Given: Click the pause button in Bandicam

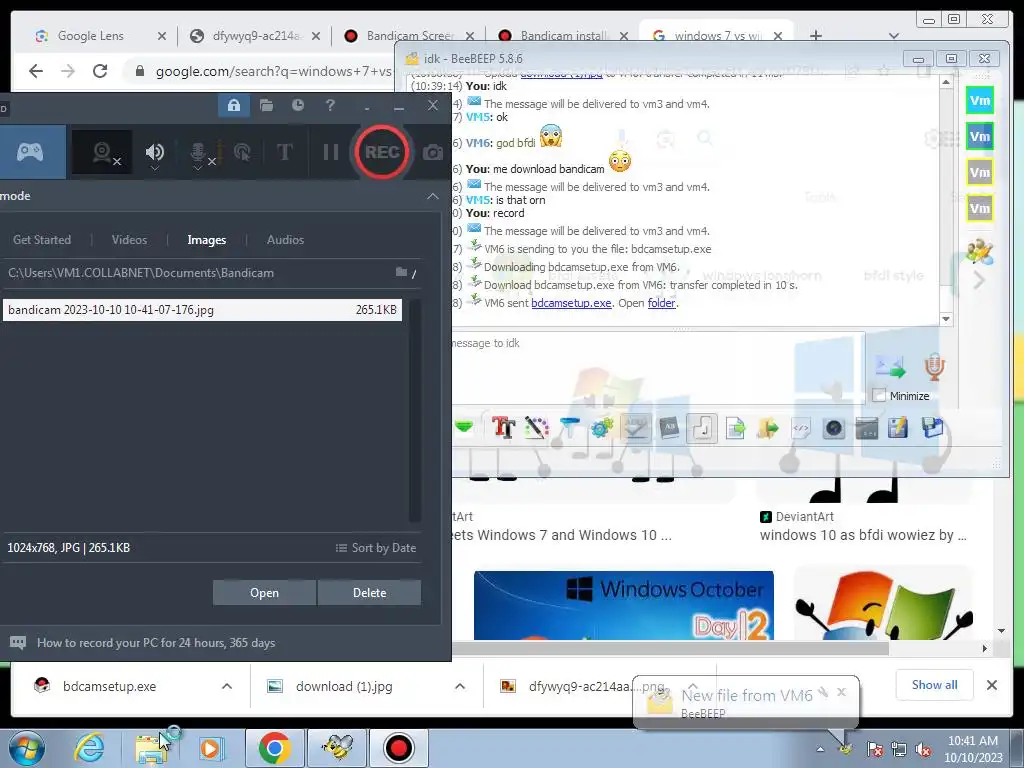Looking at the screenshot, I should 331,152.
